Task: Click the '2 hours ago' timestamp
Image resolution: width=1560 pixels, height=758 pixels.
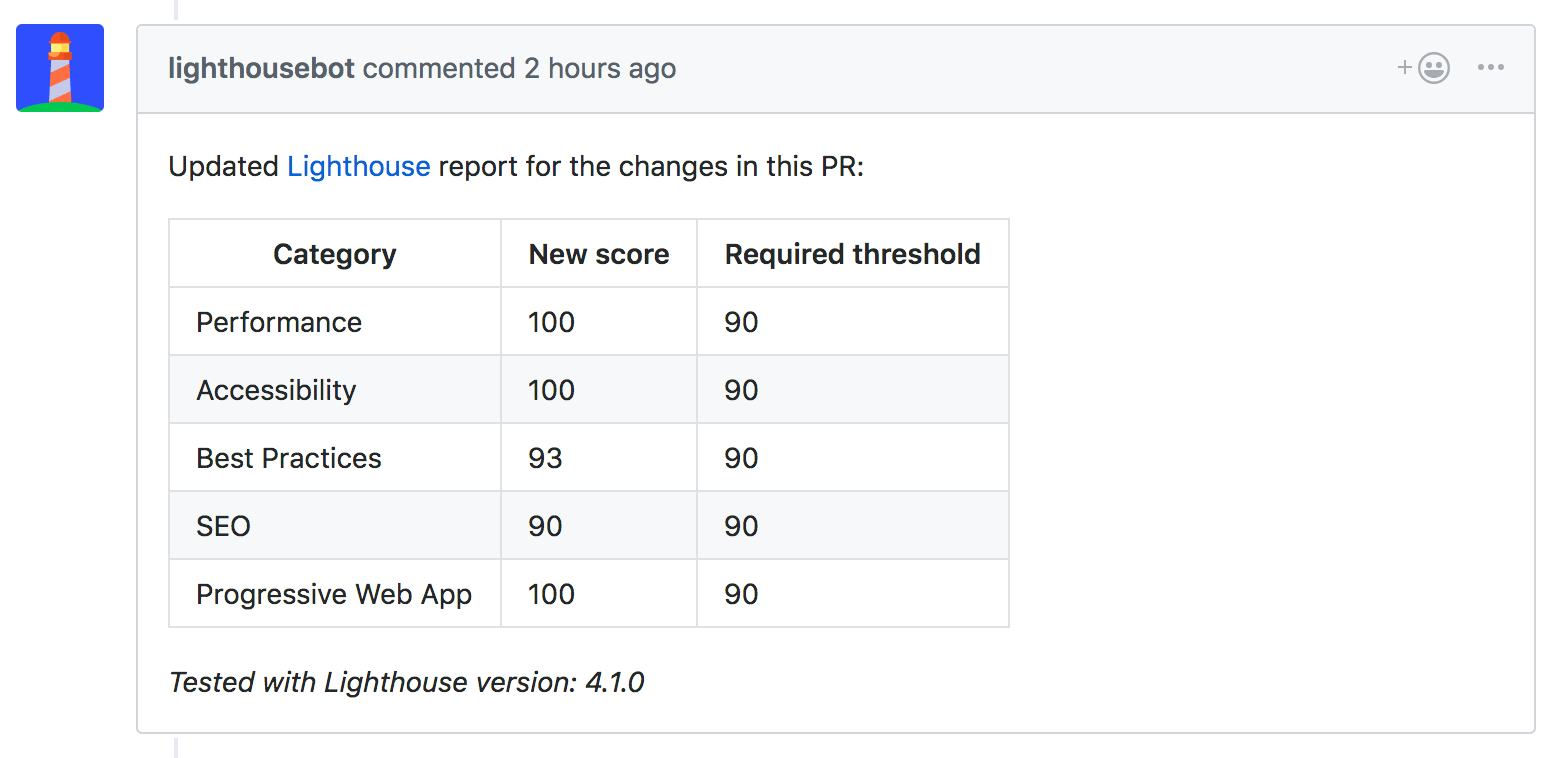Action: pos(600,68)
